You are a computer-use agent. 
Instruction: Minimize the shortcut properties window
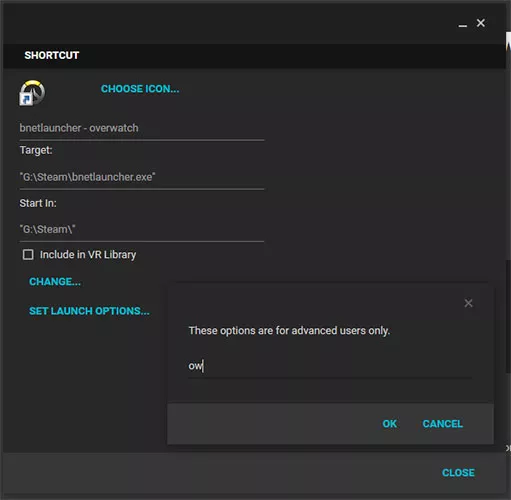(x=462, y=24)
